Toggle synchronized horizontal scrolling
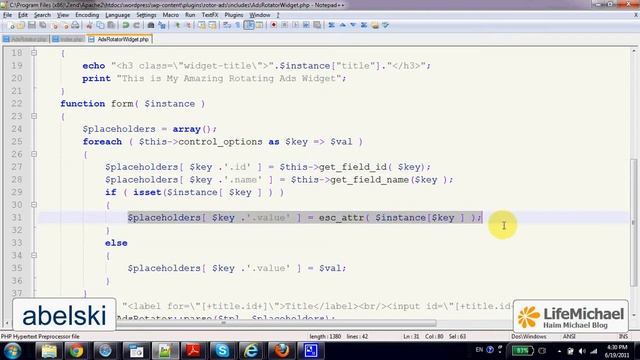Image resolution: width=640 pixels, height=360 pixels. coord(212,25)
